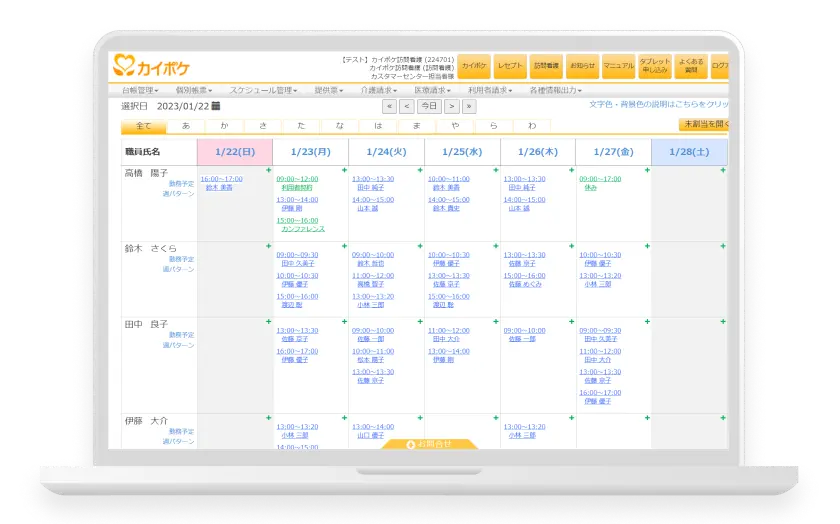Image resolution: width=840 pixels, height=524 pixels.
Task: Add a schedule entry for 田中 良子 on 1/28
Action: pos(723,322)
